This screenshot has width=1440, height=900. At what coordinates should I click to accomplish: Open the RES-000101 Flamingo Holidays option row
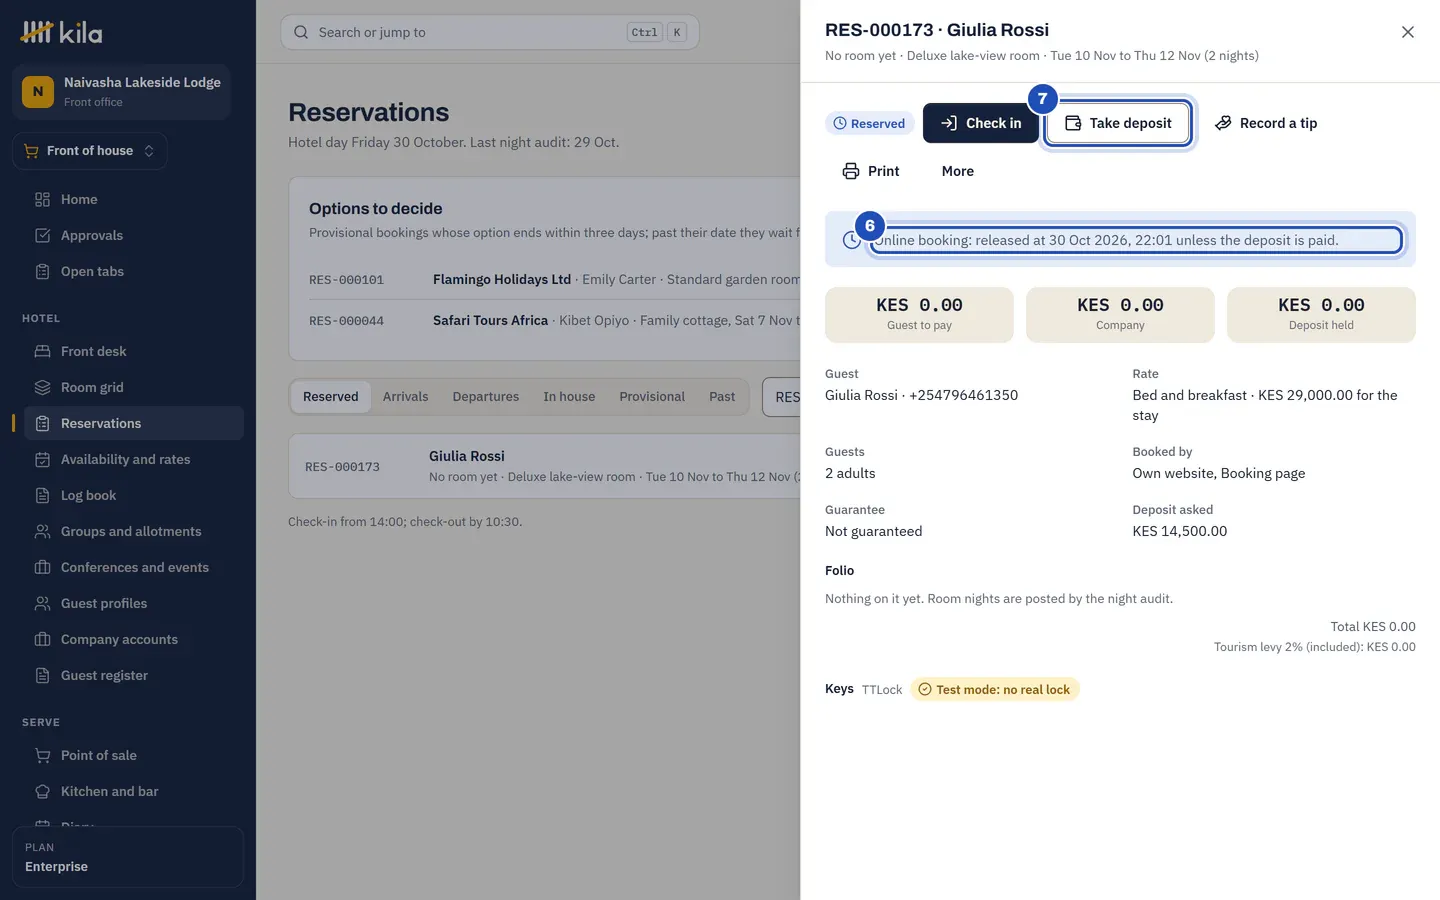pos(554,279)
